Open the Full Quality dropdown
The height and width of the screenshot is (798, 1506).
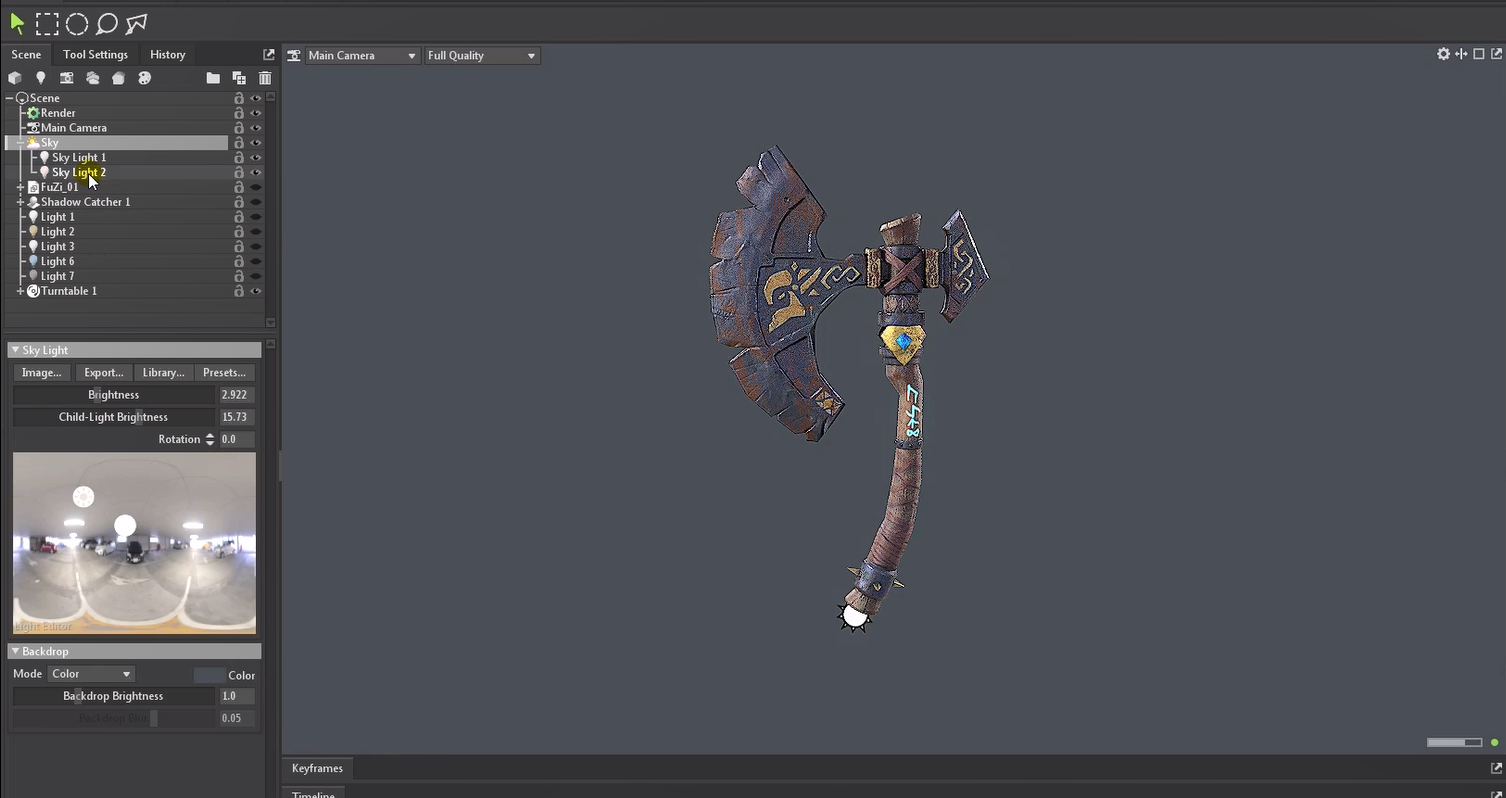(481, 56)
